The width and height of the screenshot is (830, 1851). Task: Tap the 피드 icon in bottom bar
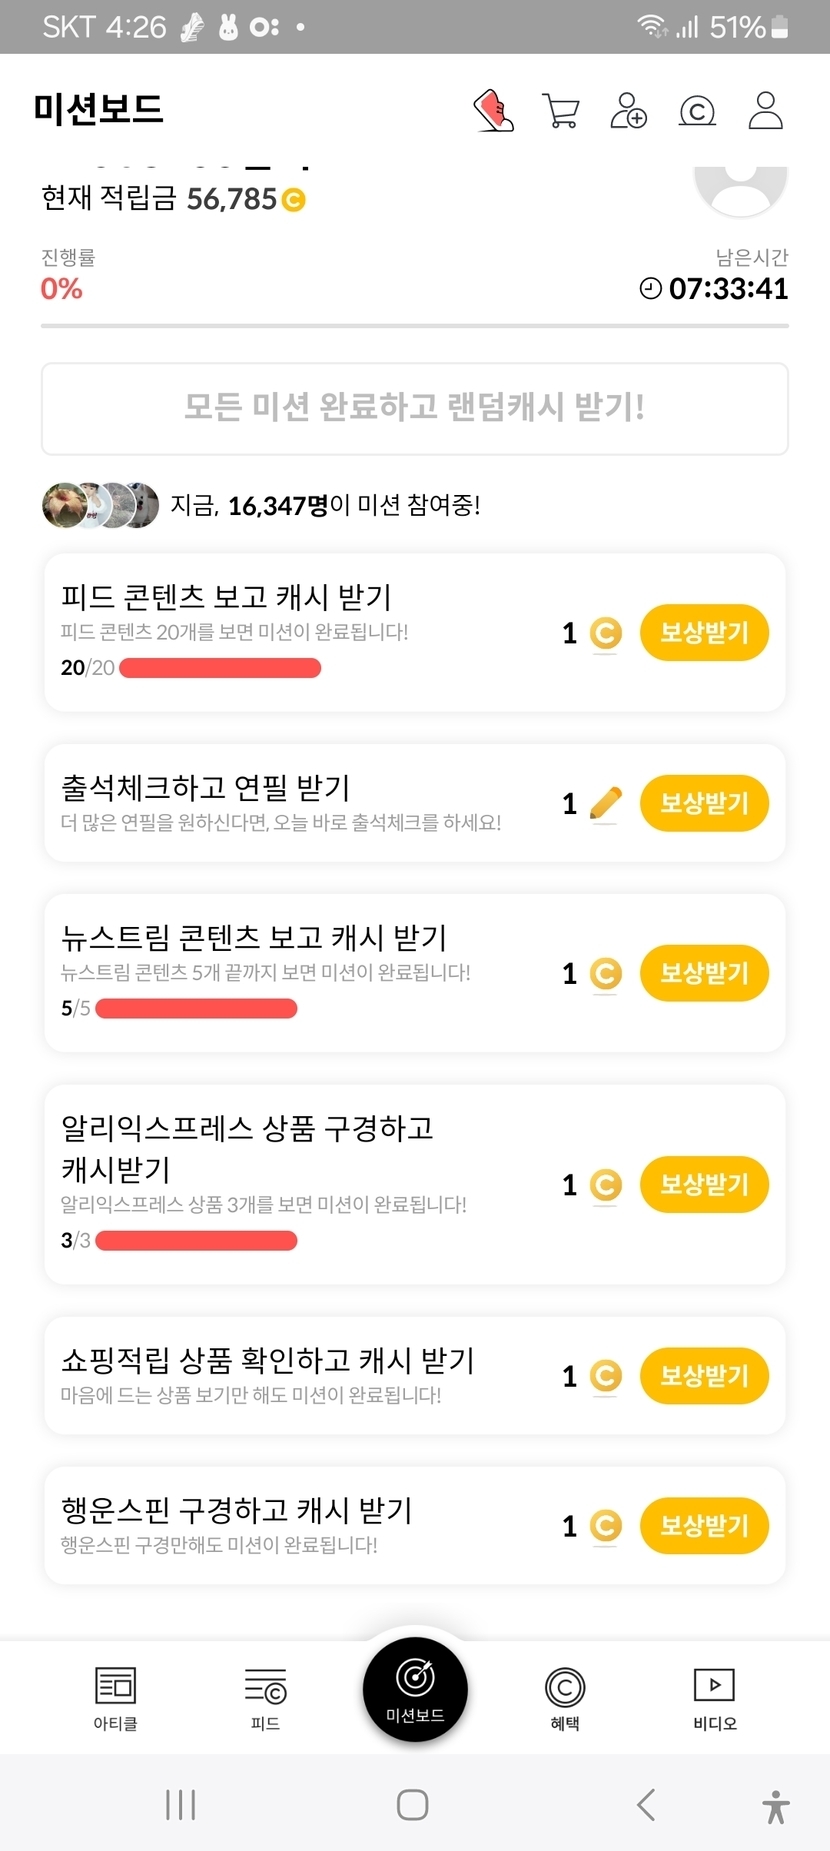(265, 1697)
